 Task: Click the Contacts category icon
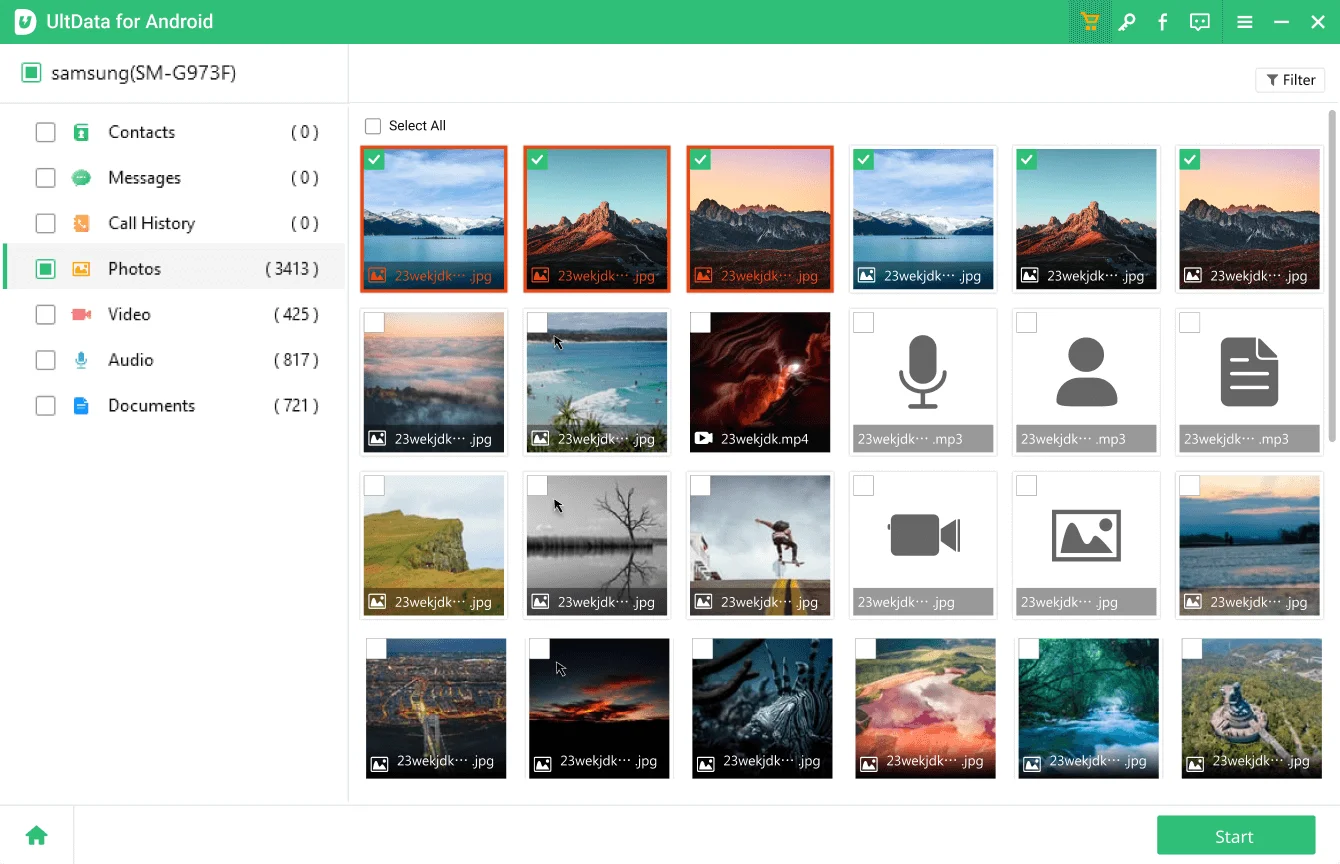[x=81, y=132]
